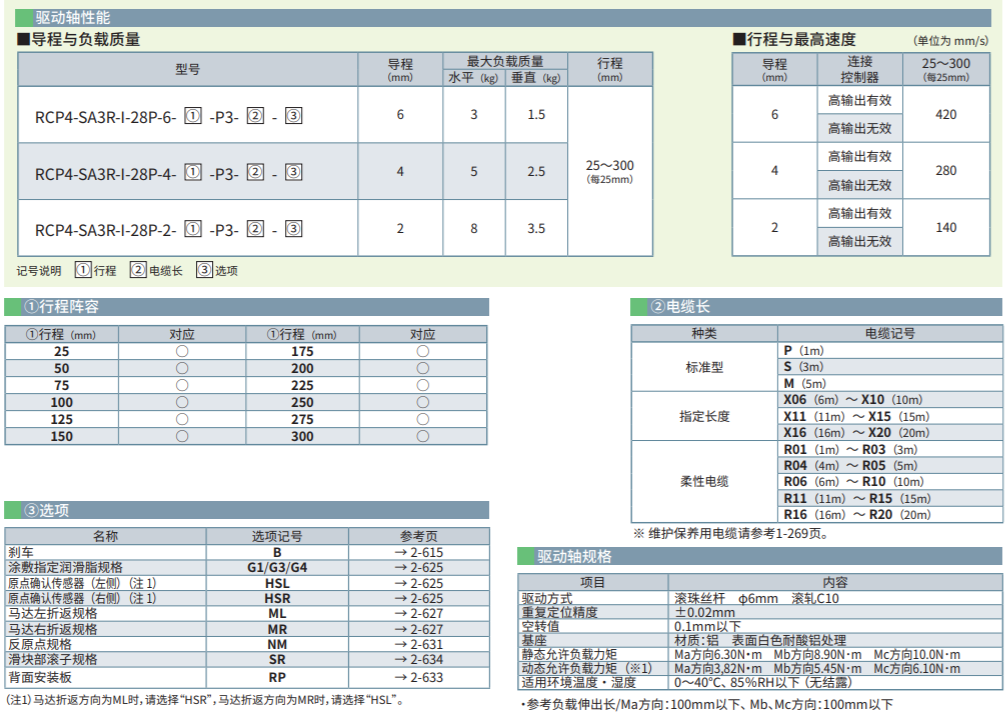This screenshot has height=713, width=1006.
Task: Click the ①行程阵容 section header
Action: point(246,307)
